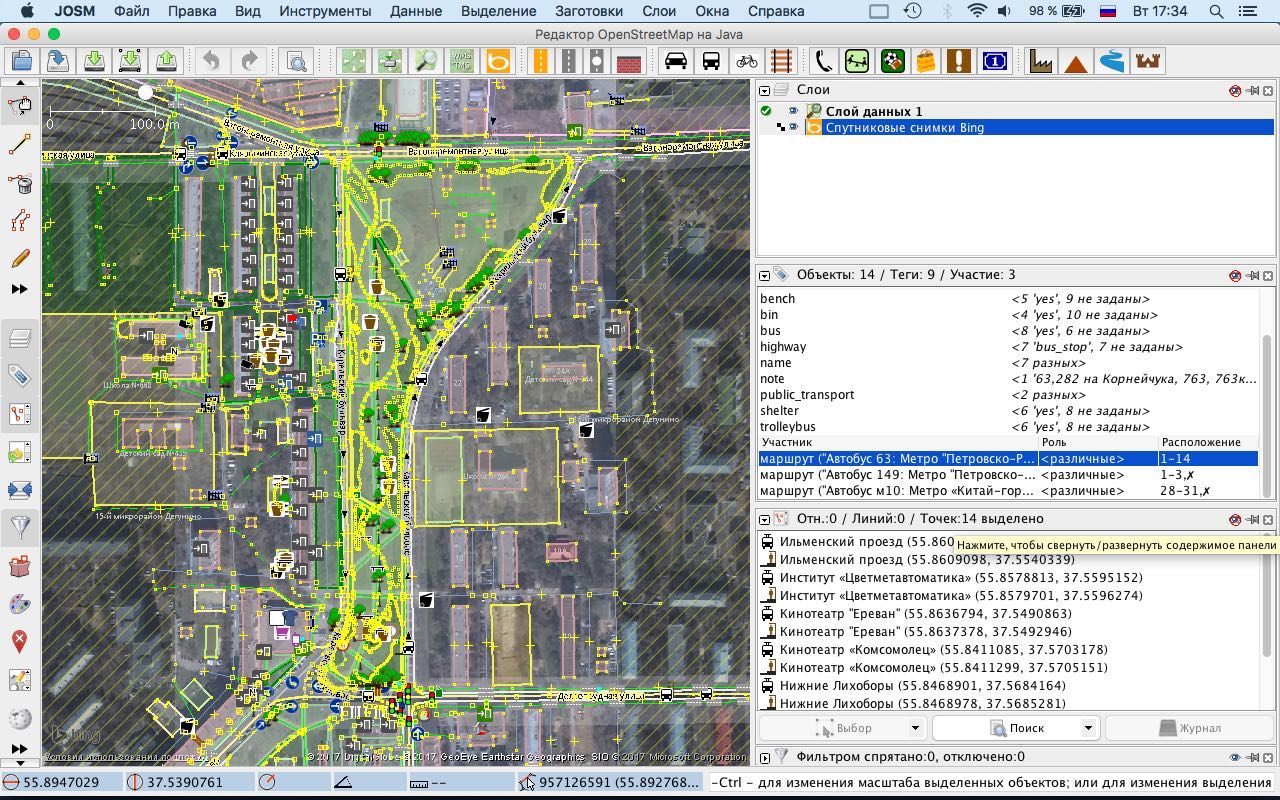Viewport: 1280px width, 800px height.
Task: Open the Инструменты menu
Action: (x=325, y=11)
